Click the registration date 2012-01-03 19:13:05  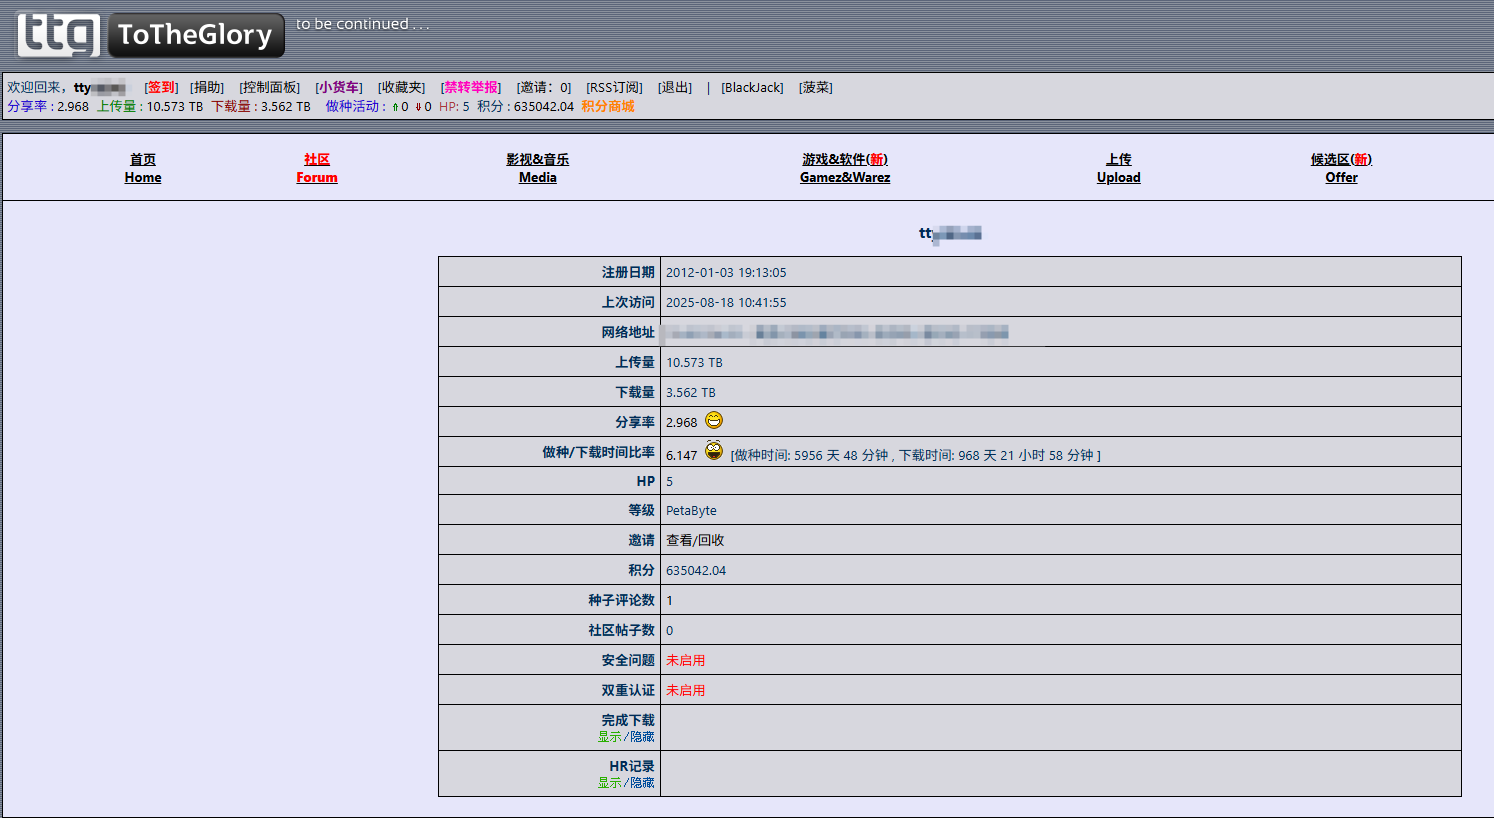[x=726, y=272]
